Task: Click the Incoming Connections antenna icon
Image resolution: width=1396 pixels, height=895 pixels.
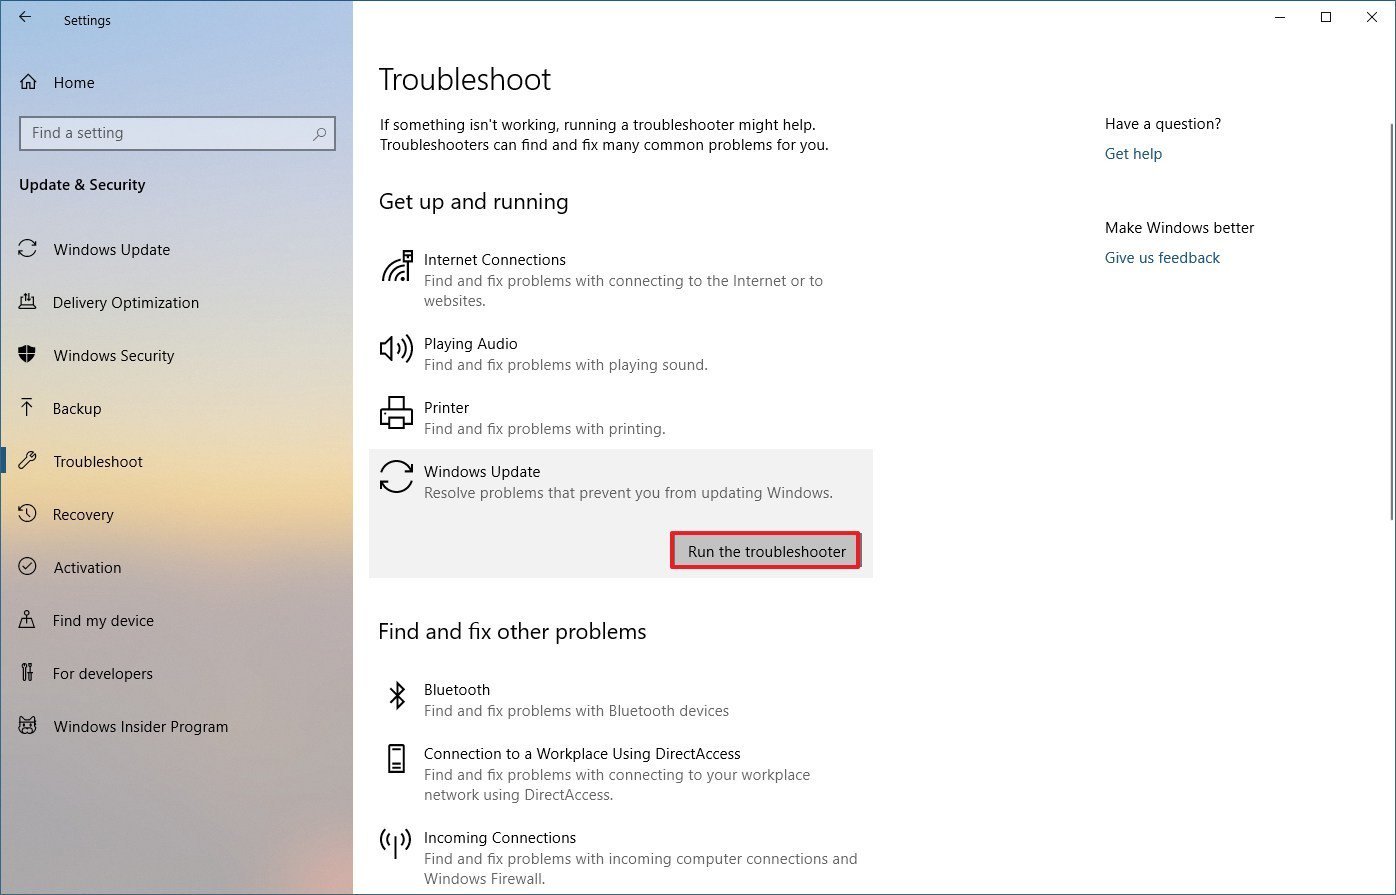Action: tap(397, 843)
